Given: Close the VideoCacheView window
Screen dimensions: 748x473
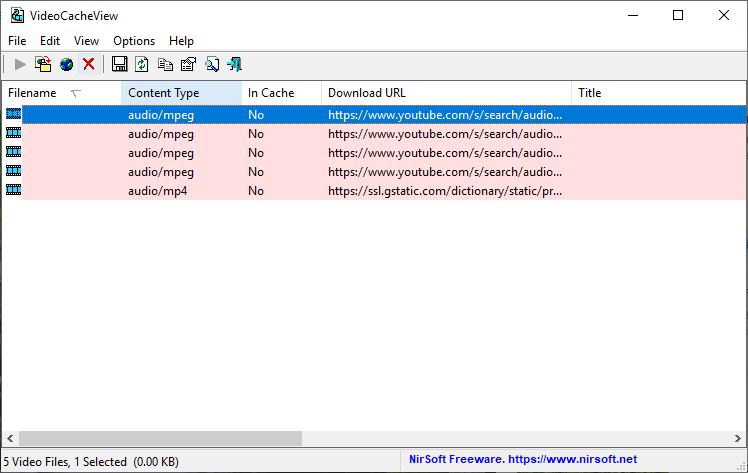Looking at the screenshot, I should point(724,15).
